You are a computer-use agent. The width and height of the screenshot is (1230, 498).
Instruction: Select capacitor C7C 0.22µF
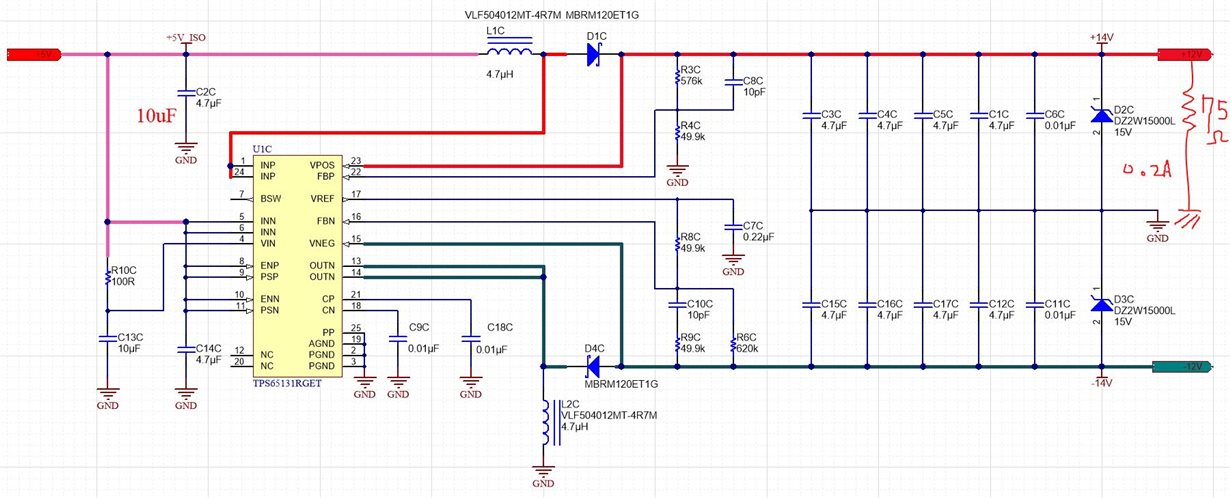[x=733, y=226]
